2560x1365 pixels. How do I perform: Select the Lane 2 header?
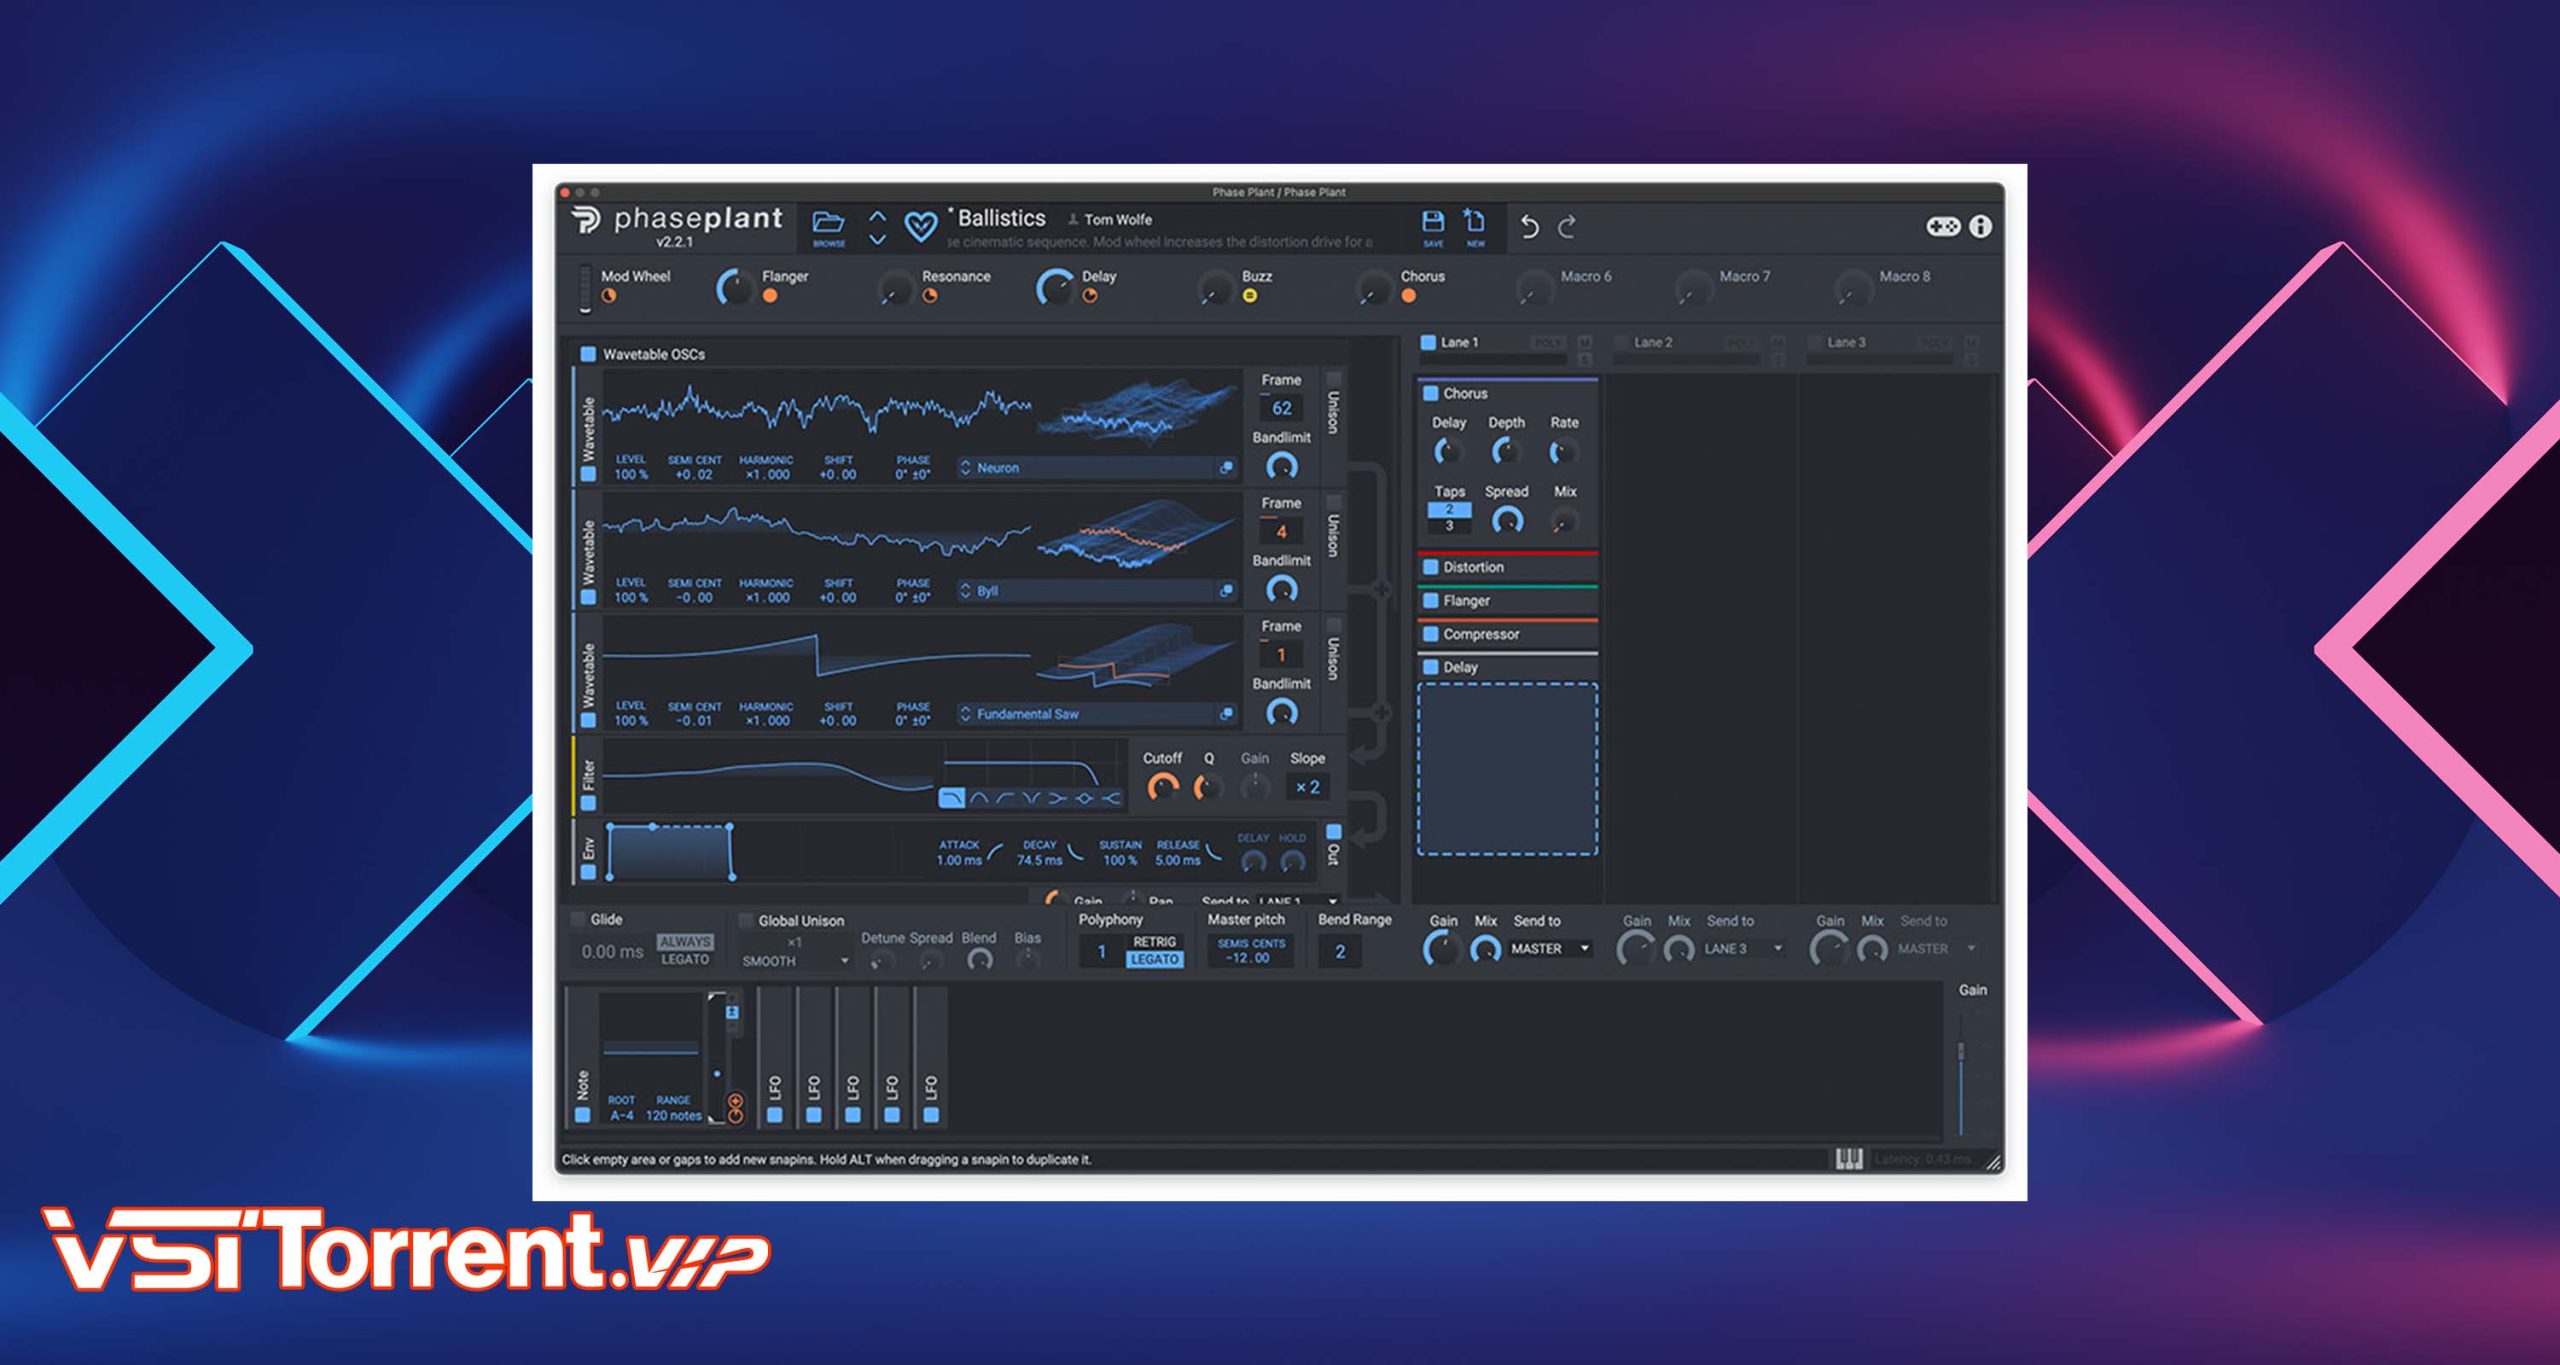click(x=1653, y=342)
